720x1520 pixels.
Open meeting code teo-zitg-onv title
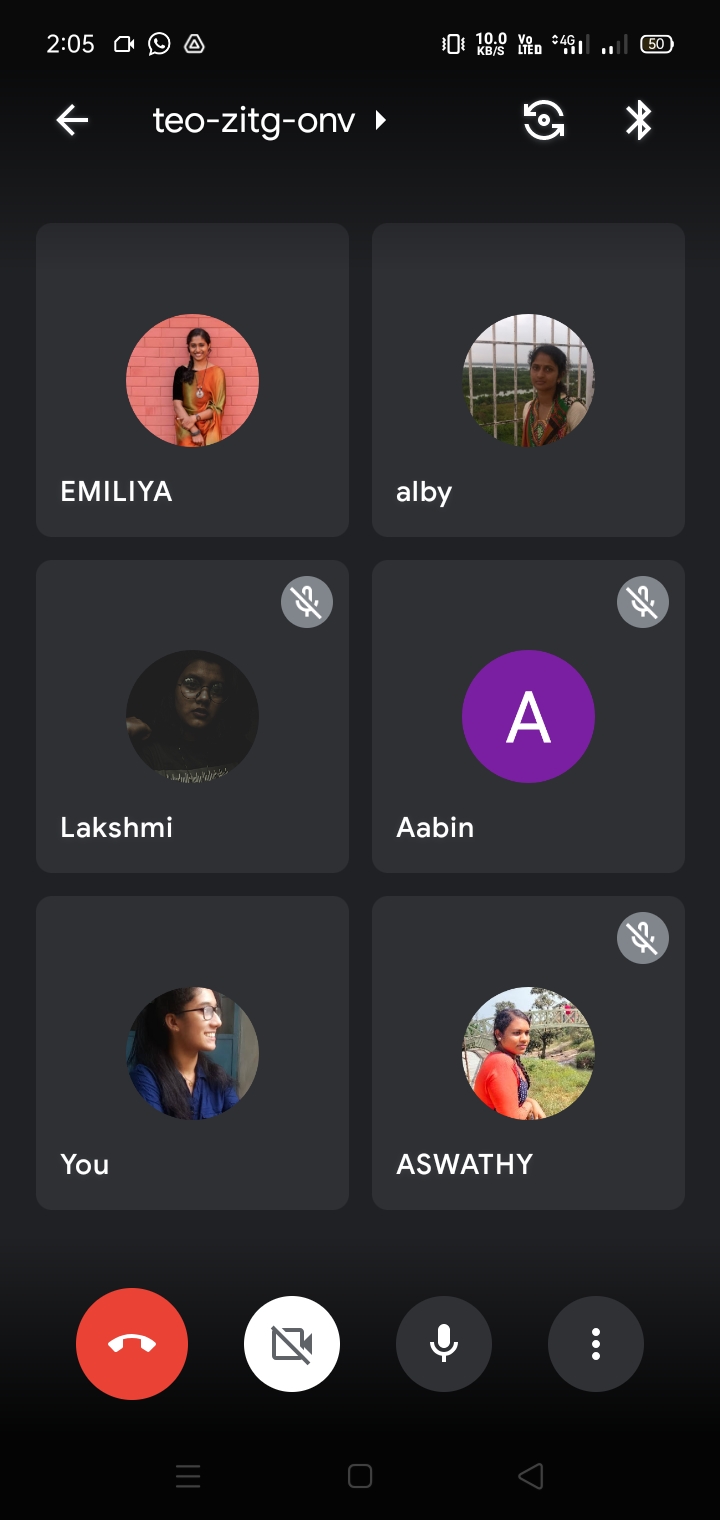(x=254, y=121)
